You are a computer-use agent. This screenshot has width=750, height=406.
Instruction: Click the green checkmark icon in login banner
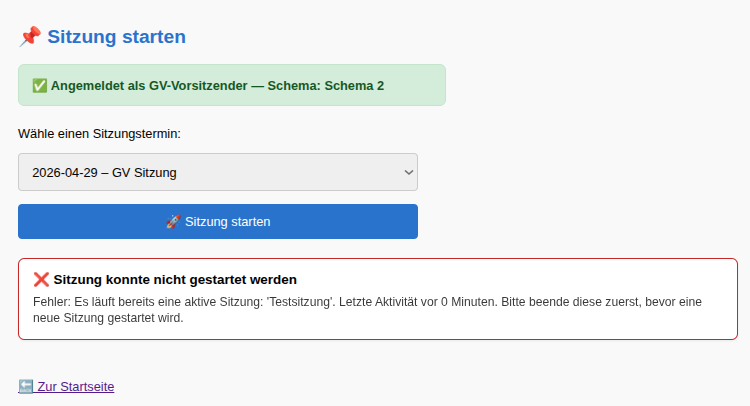(40, 86)
